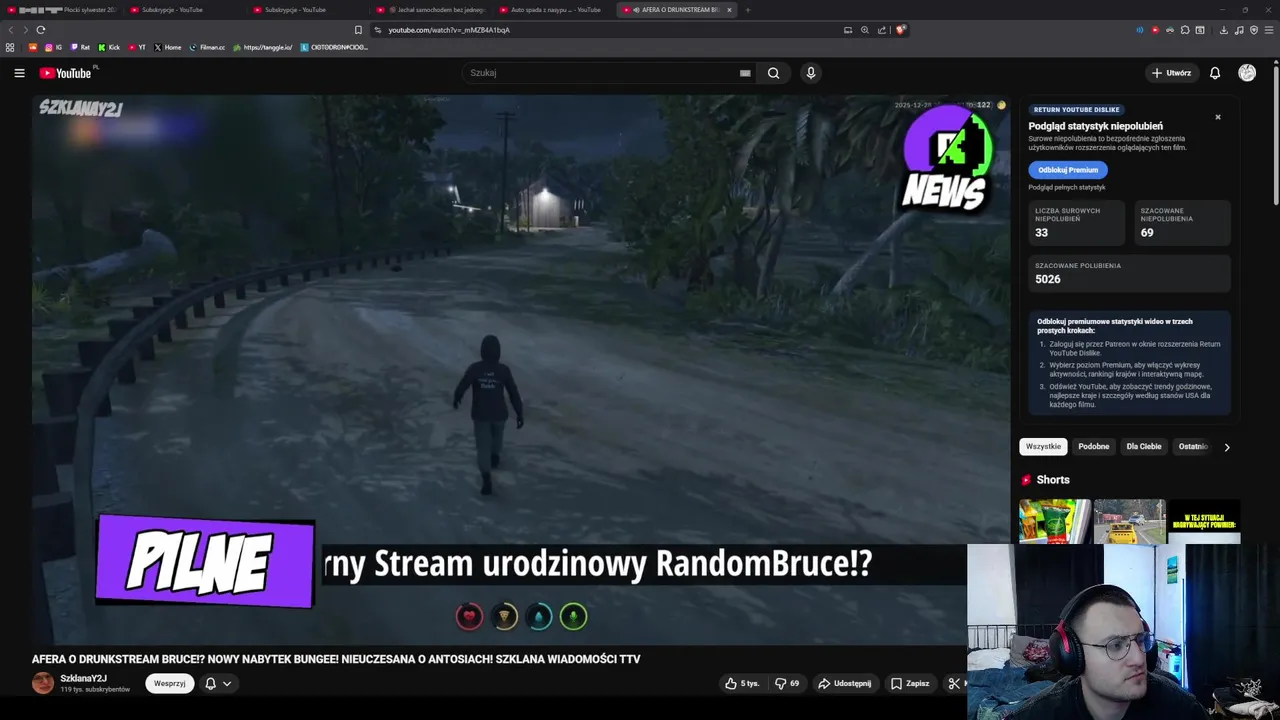Image resolution: width=1280 pixels, height=720 pixels.
Task: Open the yellow-text Shorts thumbnail
Action: 1204,521
